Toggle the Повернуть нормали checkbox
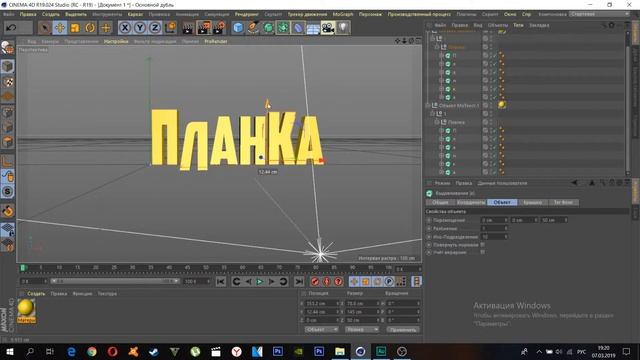Viewport: 640px width, 360px height. click(482, 244)
